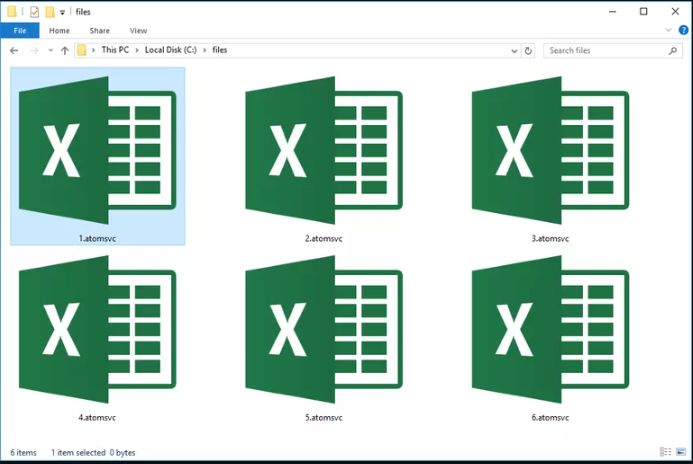Click the 1.atomsvc file name label
The image size is (693, 464).
97,239
